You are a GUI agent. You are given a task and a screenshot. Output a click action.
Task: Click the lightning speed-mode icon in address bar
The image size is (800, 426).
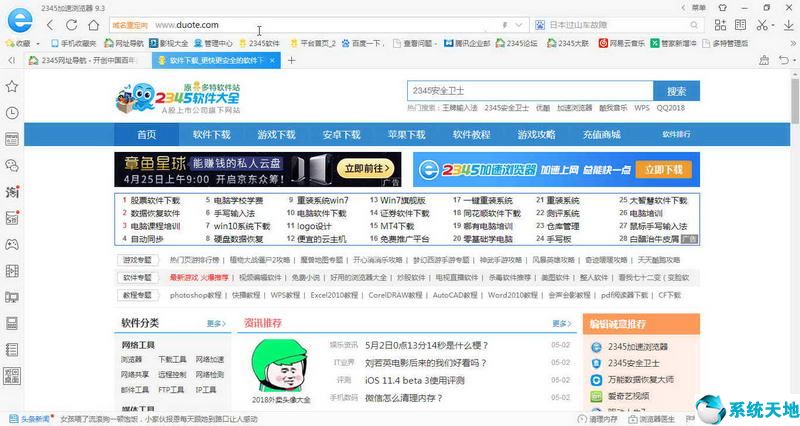coord(505,25)
